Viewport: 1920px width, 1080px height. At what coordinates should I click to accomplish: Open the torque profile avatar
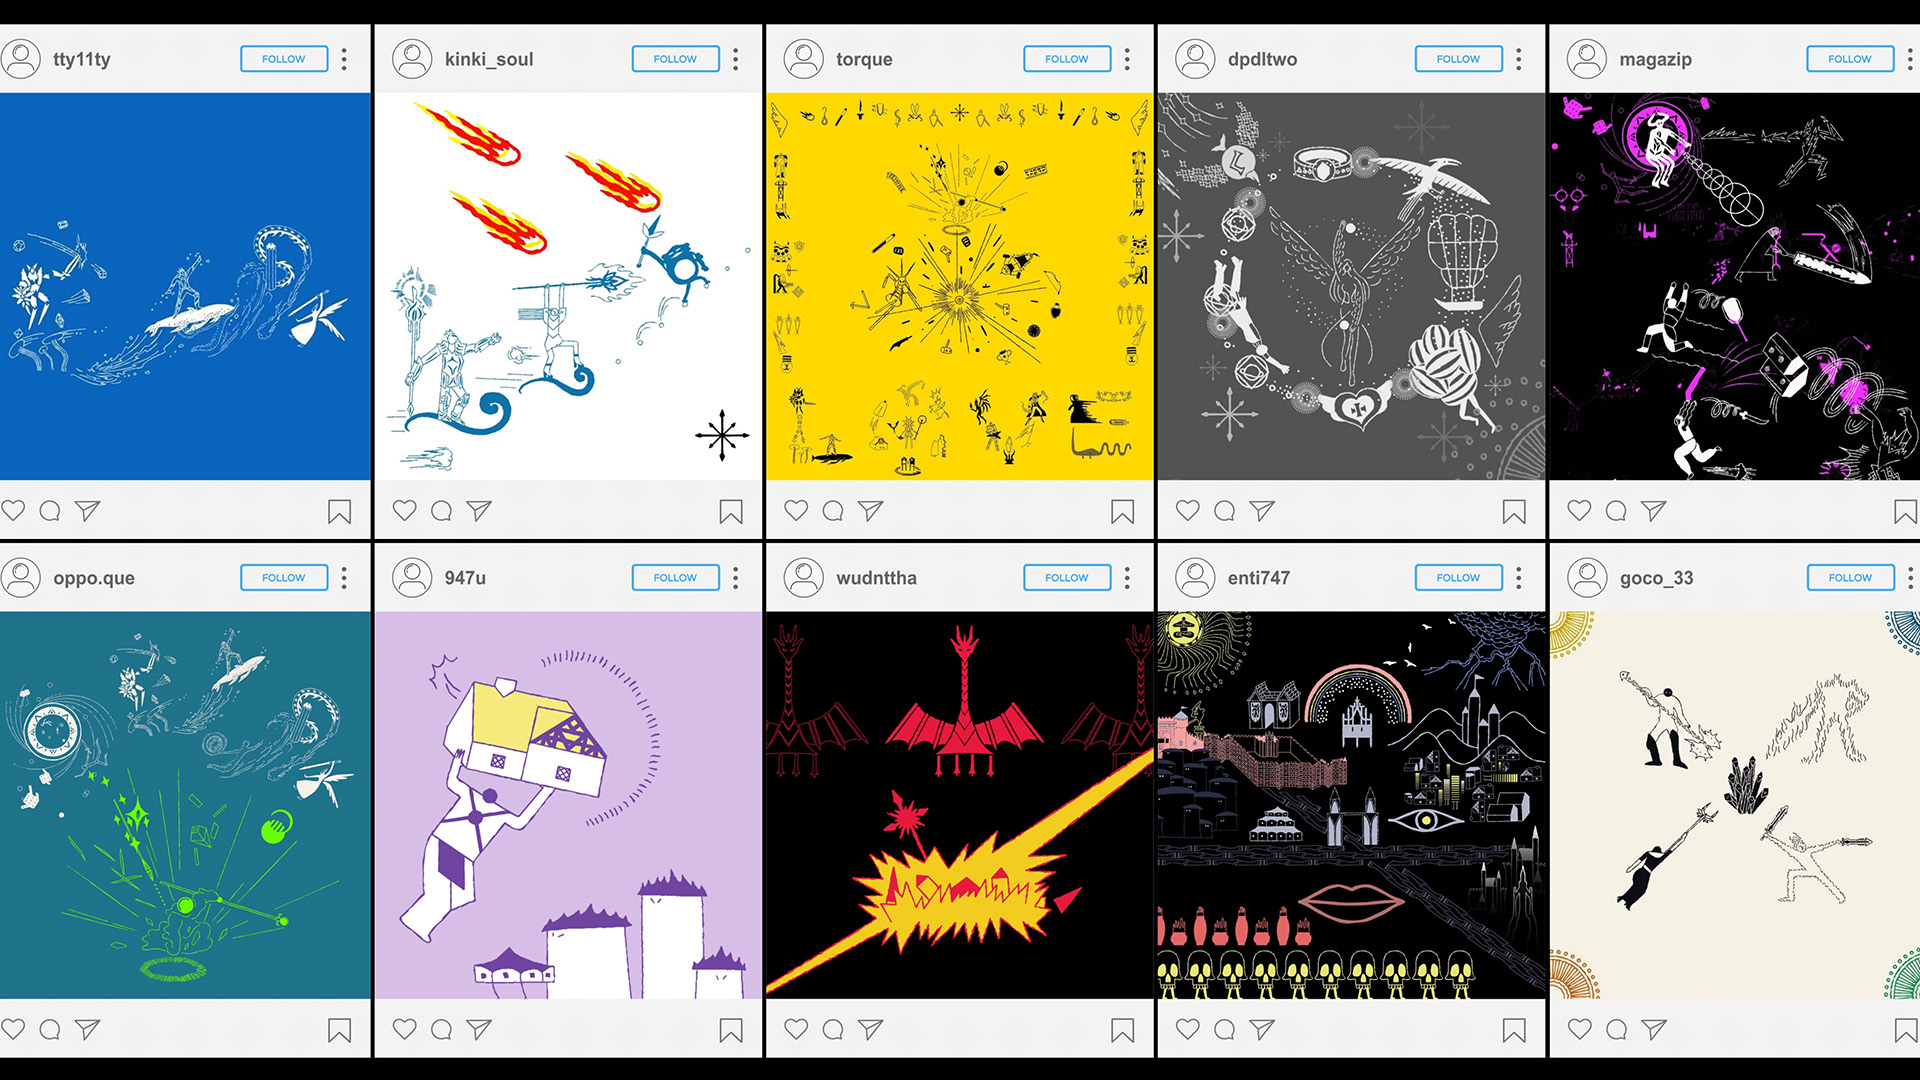(x=803, y=59)
